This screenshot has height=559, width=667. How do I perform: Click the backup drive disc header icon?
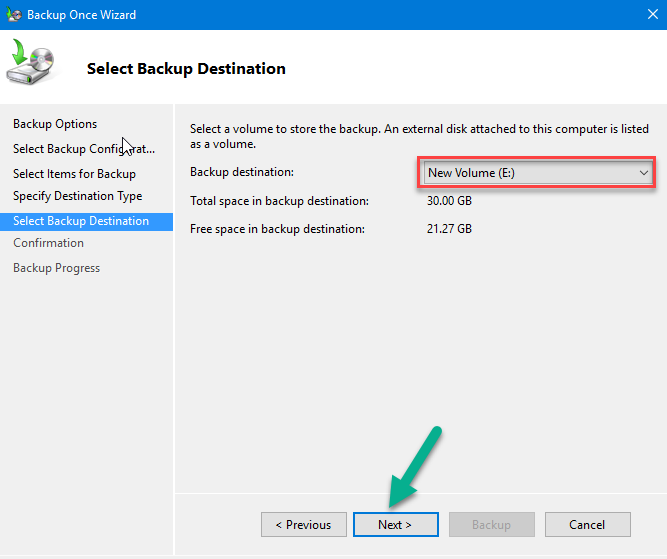(31, 62)
